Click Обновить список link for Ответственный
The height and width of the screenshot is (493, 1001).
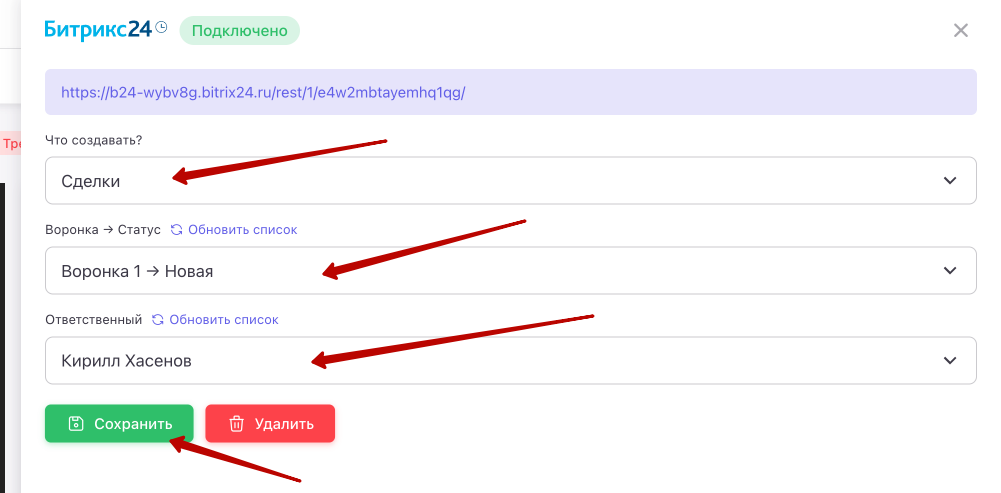224,320
